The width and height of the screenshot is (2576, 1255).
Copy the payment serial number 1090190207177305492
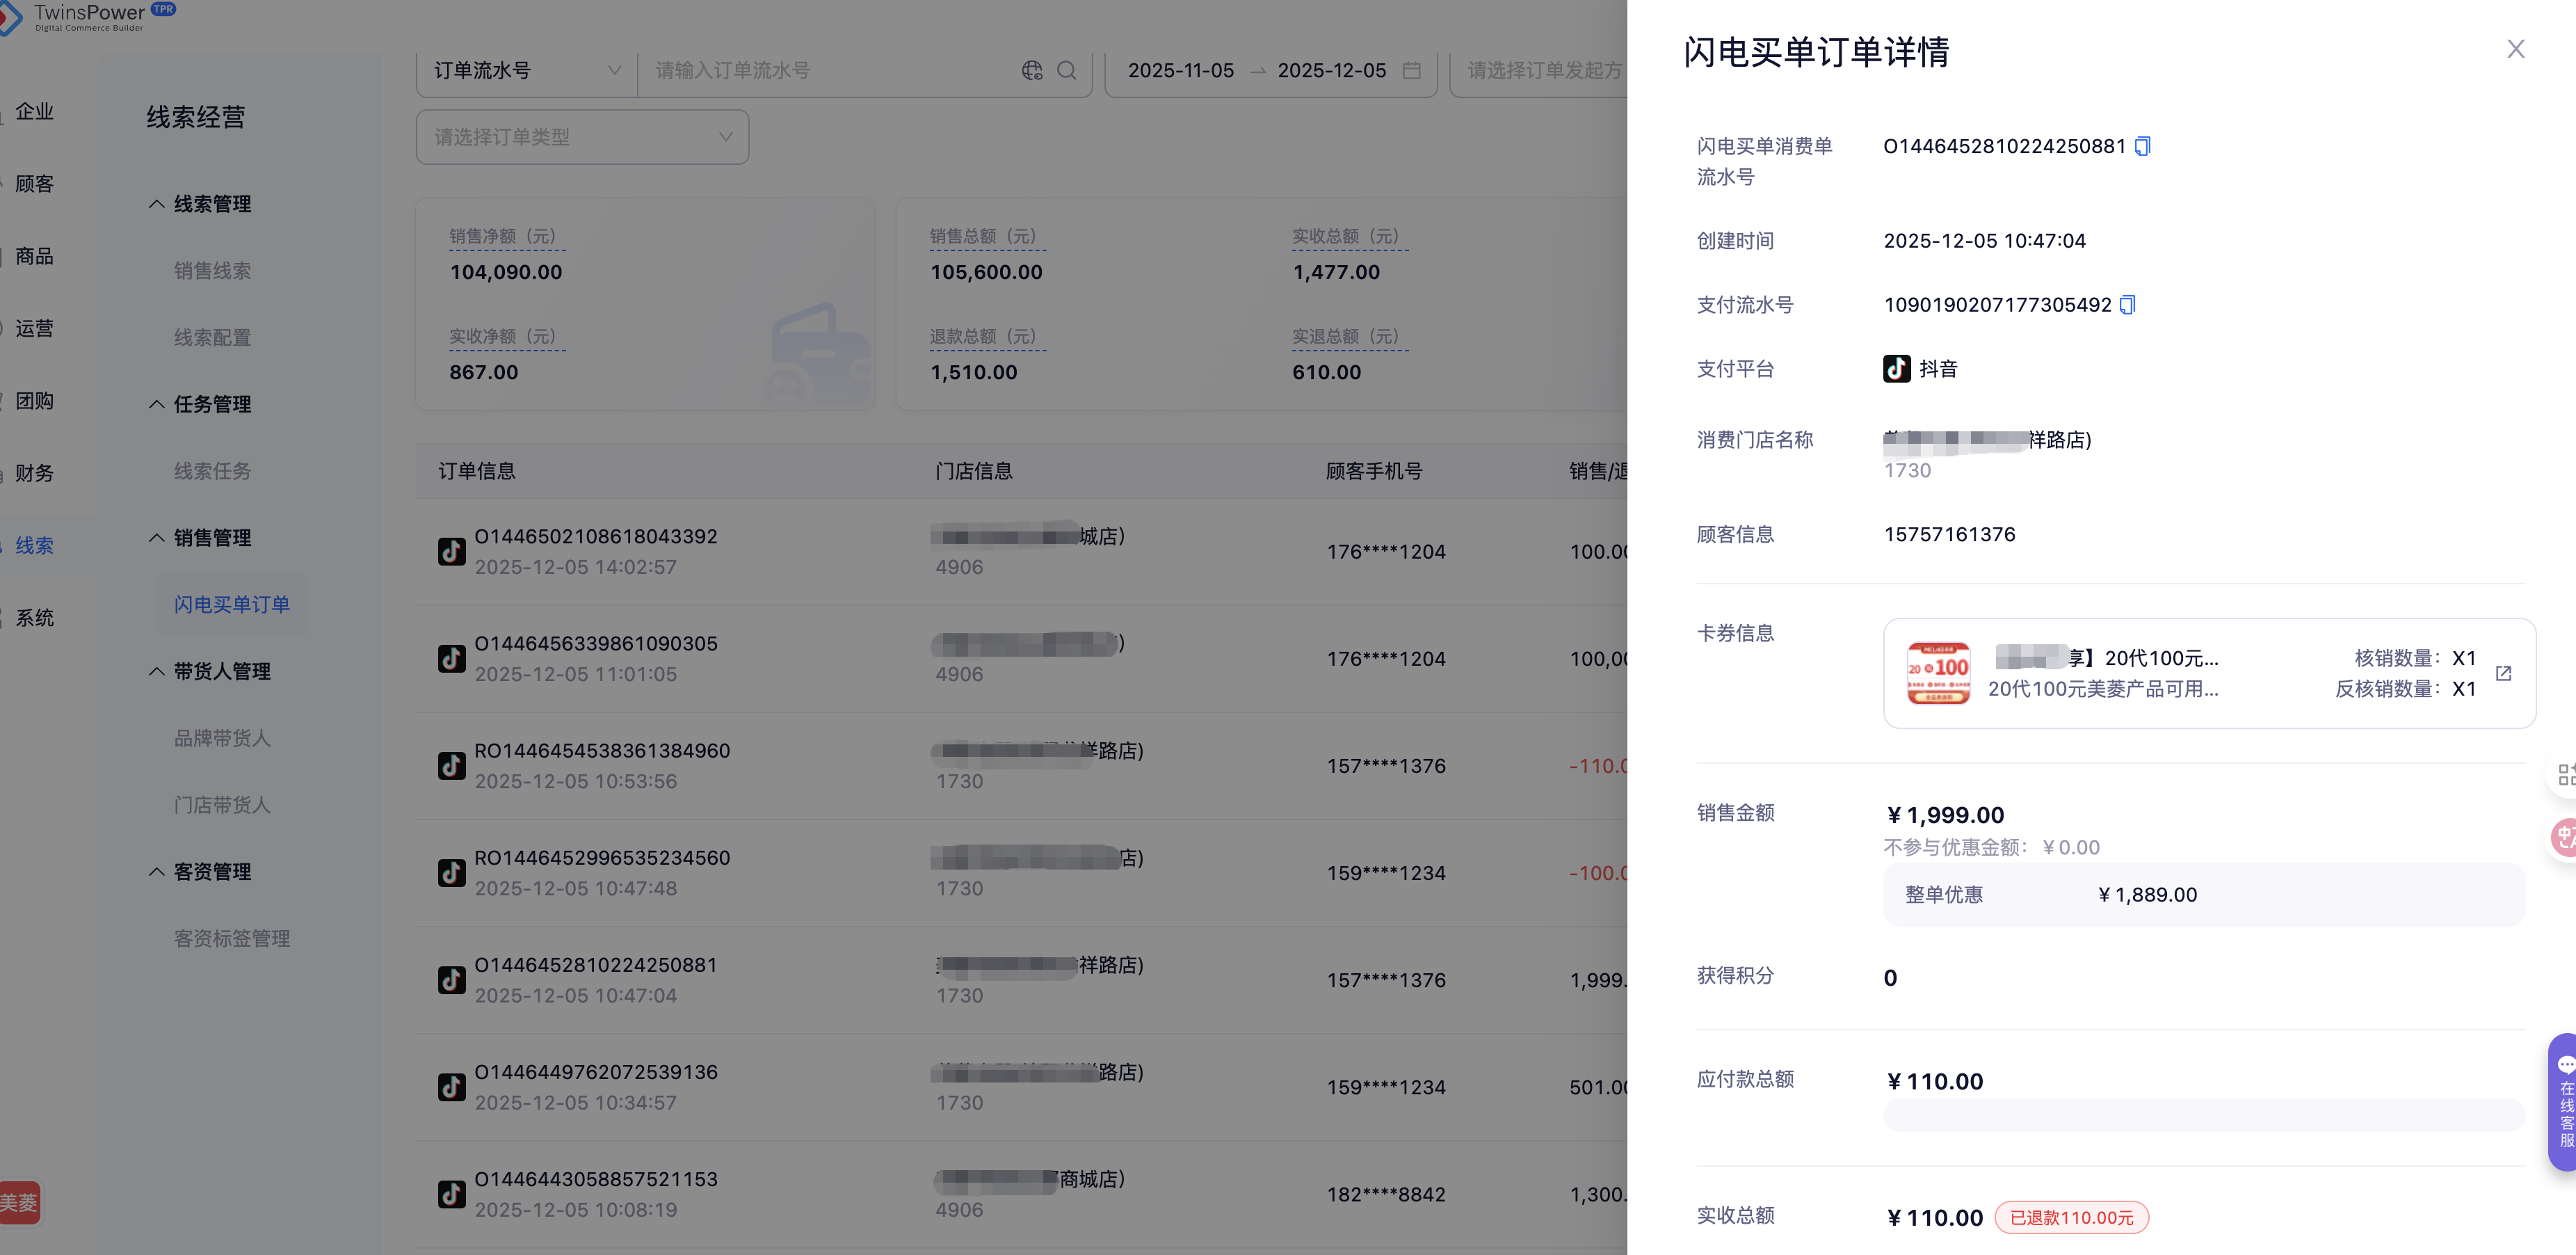pos(2127,305)
